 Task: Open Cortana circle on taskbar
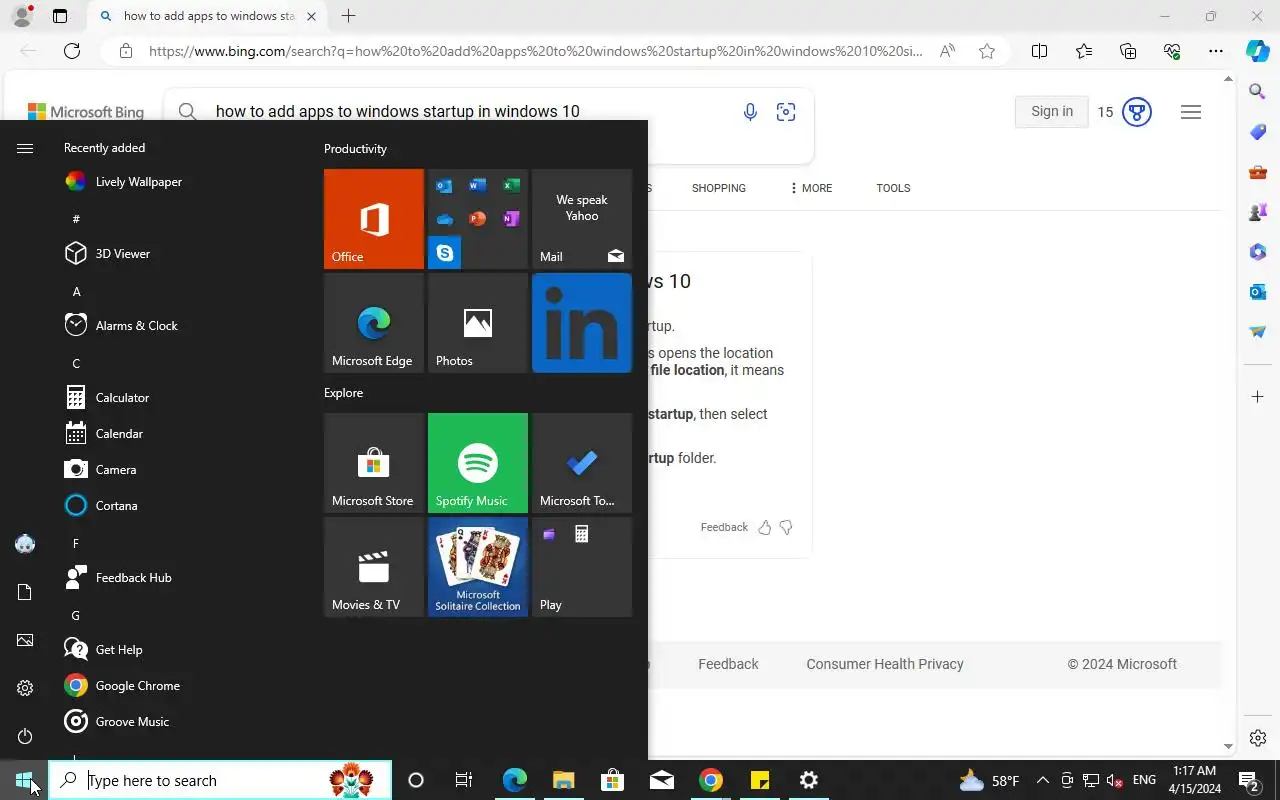tap(416, 780)
